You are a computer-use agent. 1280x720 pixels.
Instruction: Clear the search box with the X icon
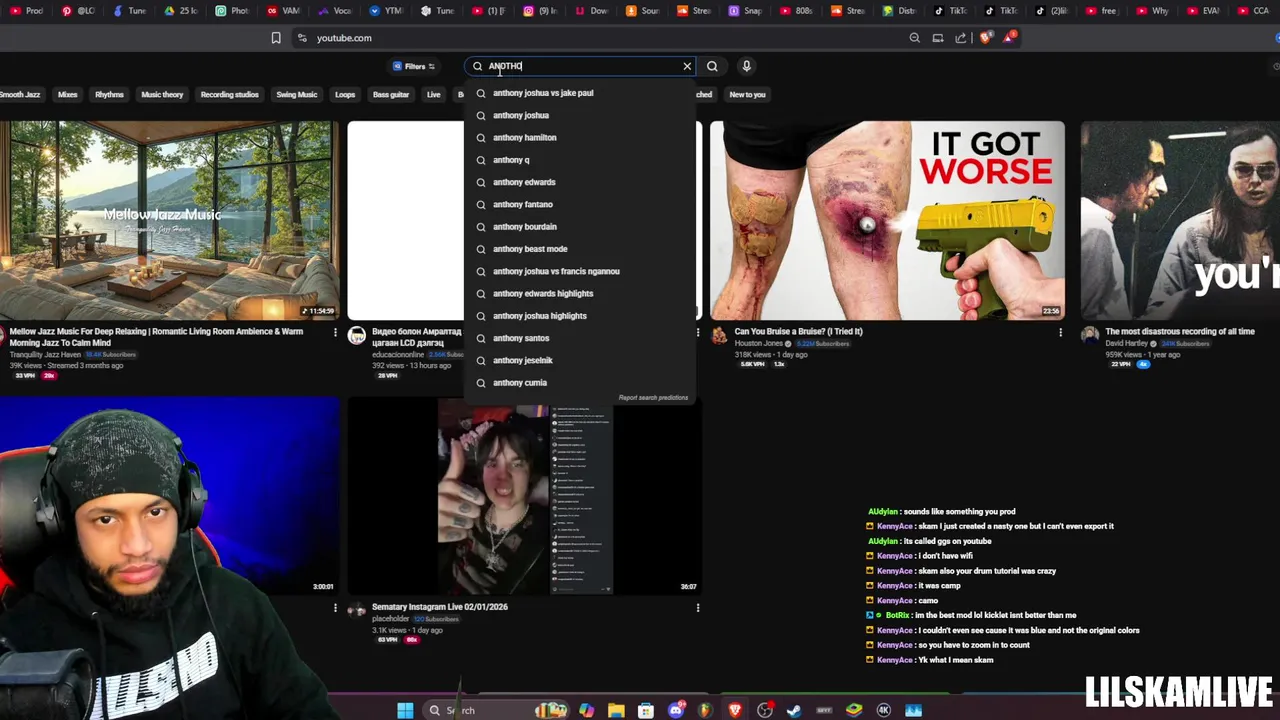click(687, 66)
